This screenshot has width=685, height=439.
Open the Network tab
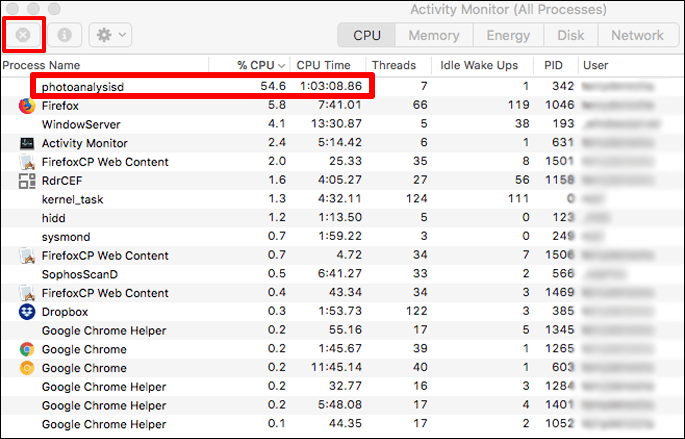(637, 35)
